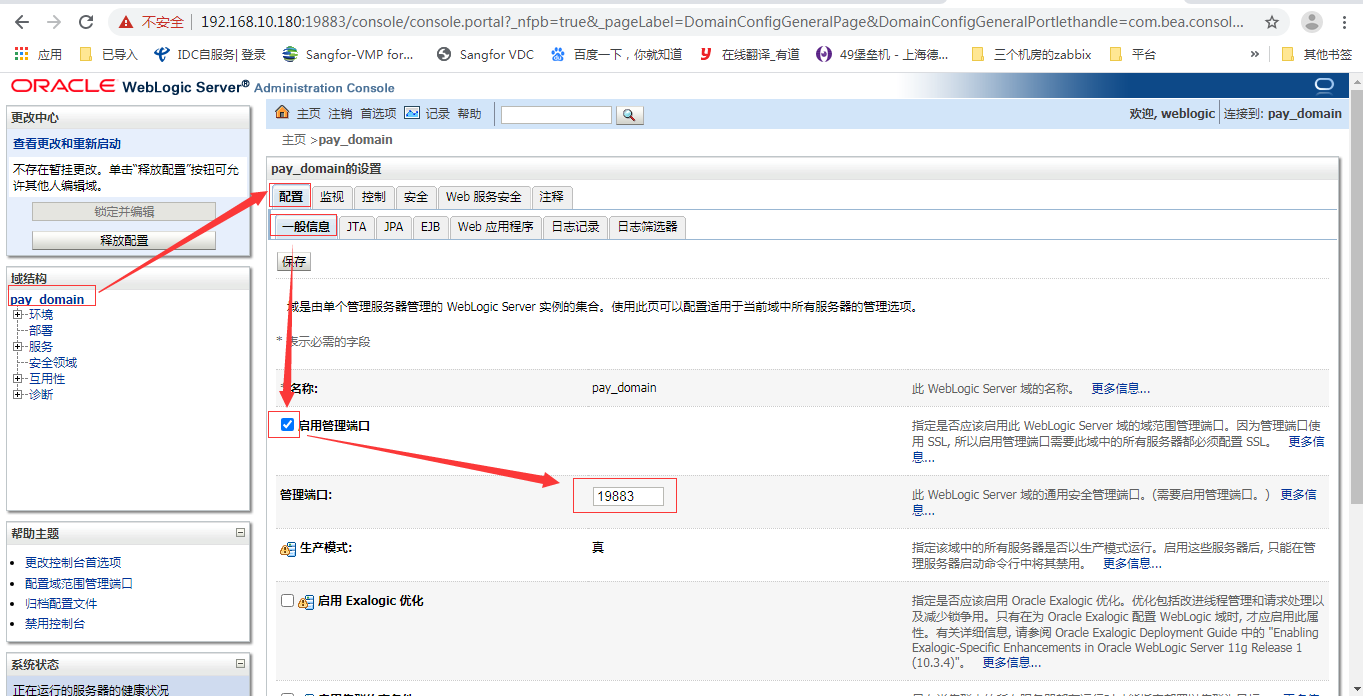Show more bookmarks with the double chevron
This screenshot has height=696, width=1363.
1255,54
